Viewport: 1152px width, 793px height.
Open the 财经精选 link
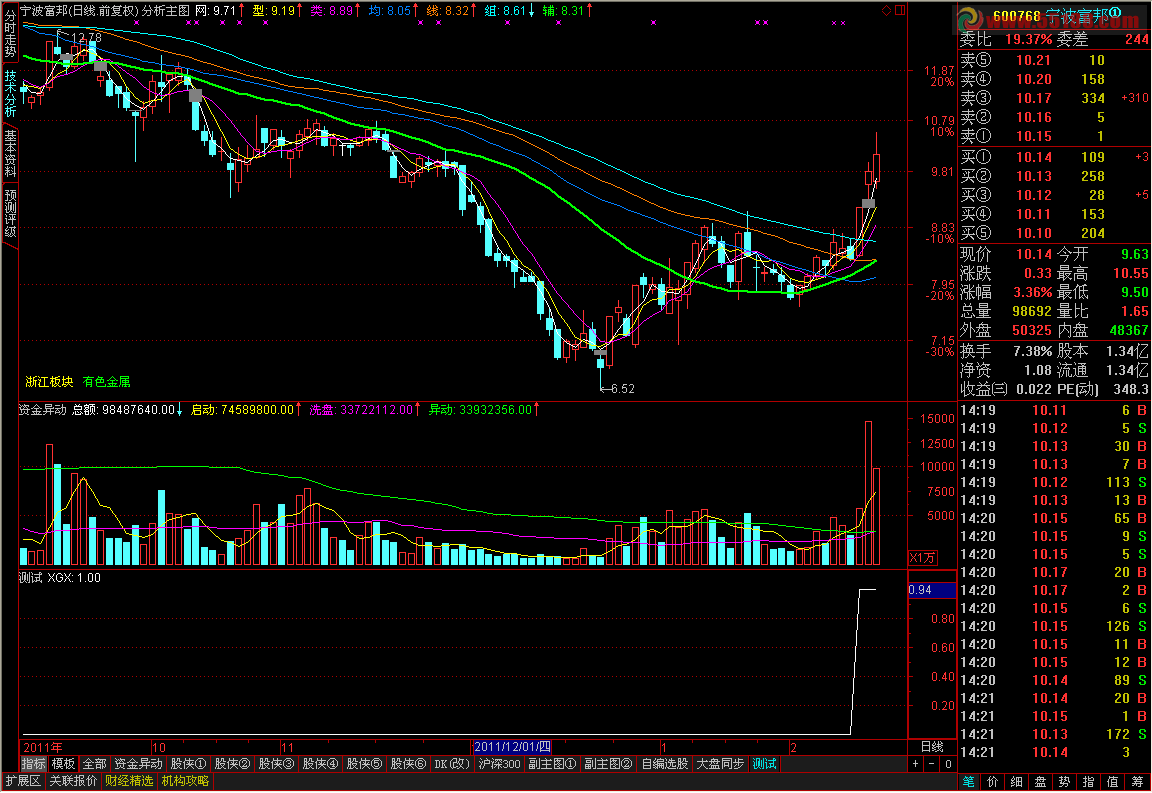pos(129,781)
